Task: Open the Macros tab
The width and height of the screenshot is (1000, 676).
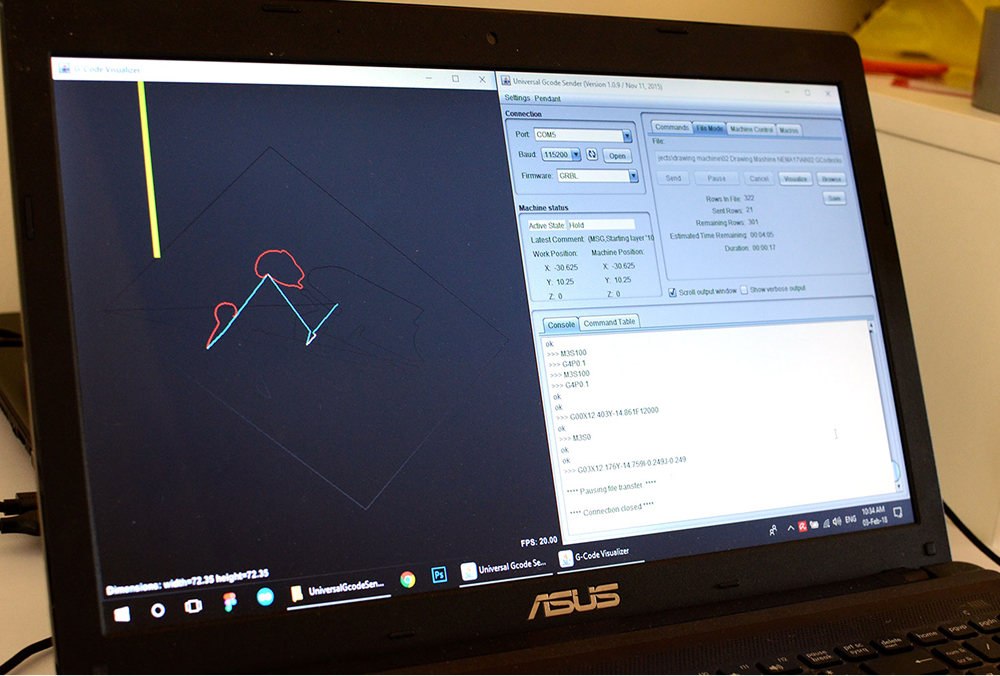Action: tap(789, 130)
